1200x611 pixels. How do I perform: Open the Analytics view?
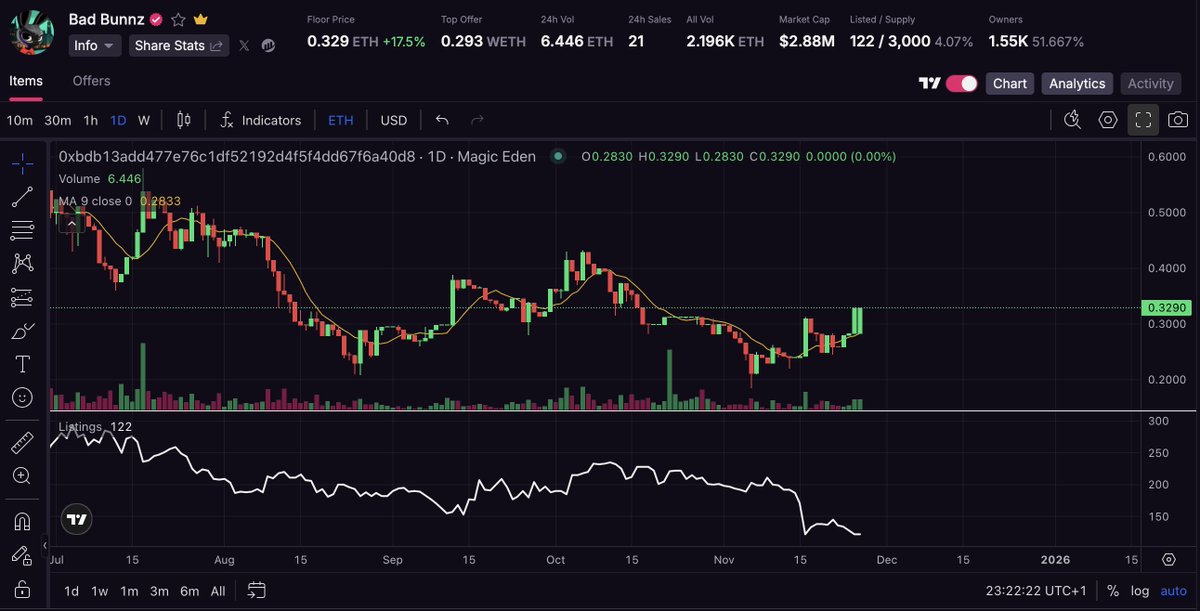1077,84
